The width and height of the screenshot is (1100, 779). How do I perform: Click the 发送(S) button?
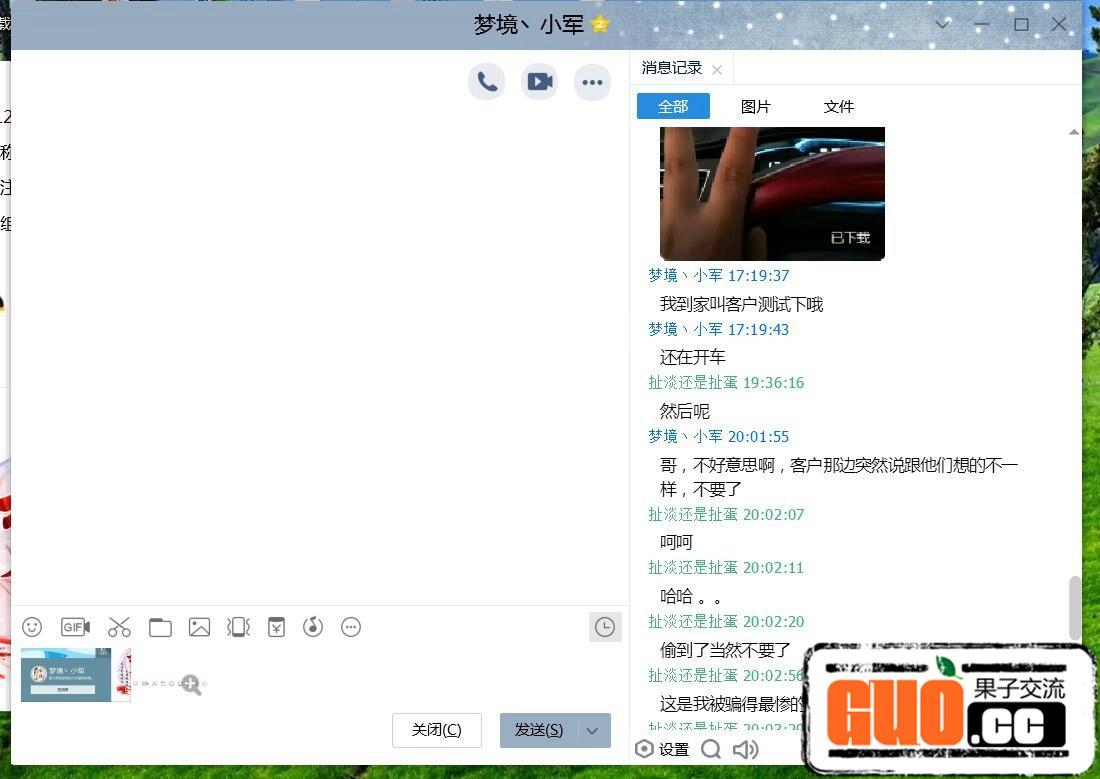pyautogui.click(x=539, y=730)
